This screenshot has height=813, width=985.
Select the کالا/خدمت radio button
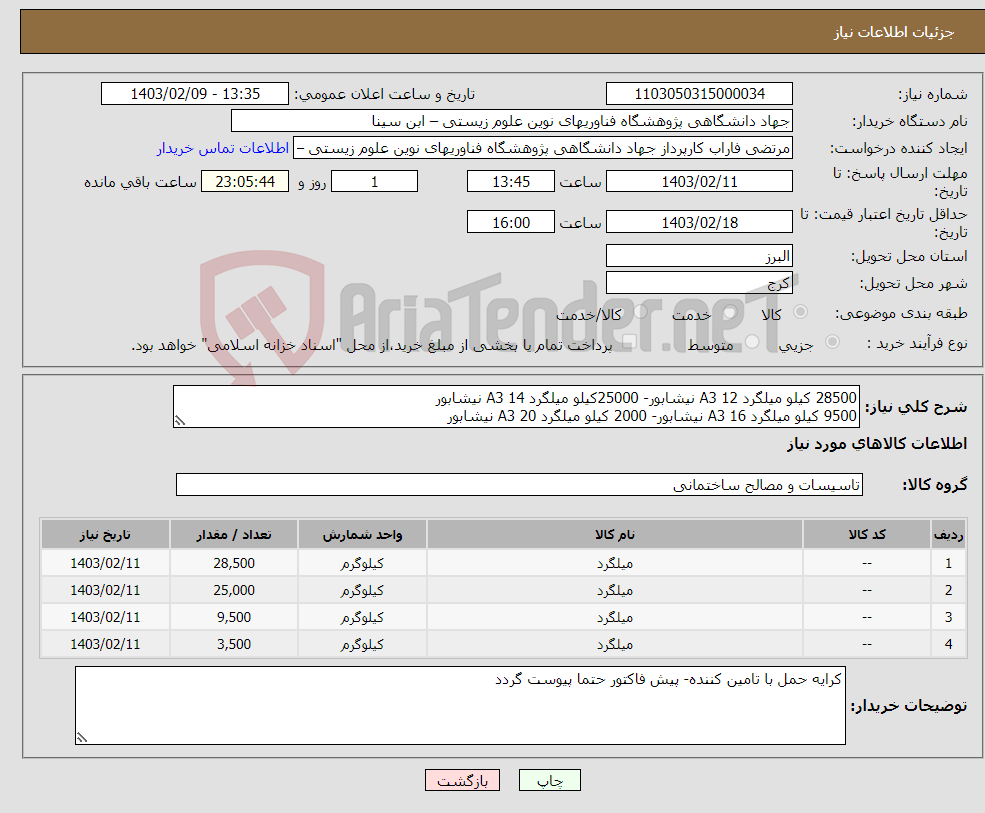640,312
